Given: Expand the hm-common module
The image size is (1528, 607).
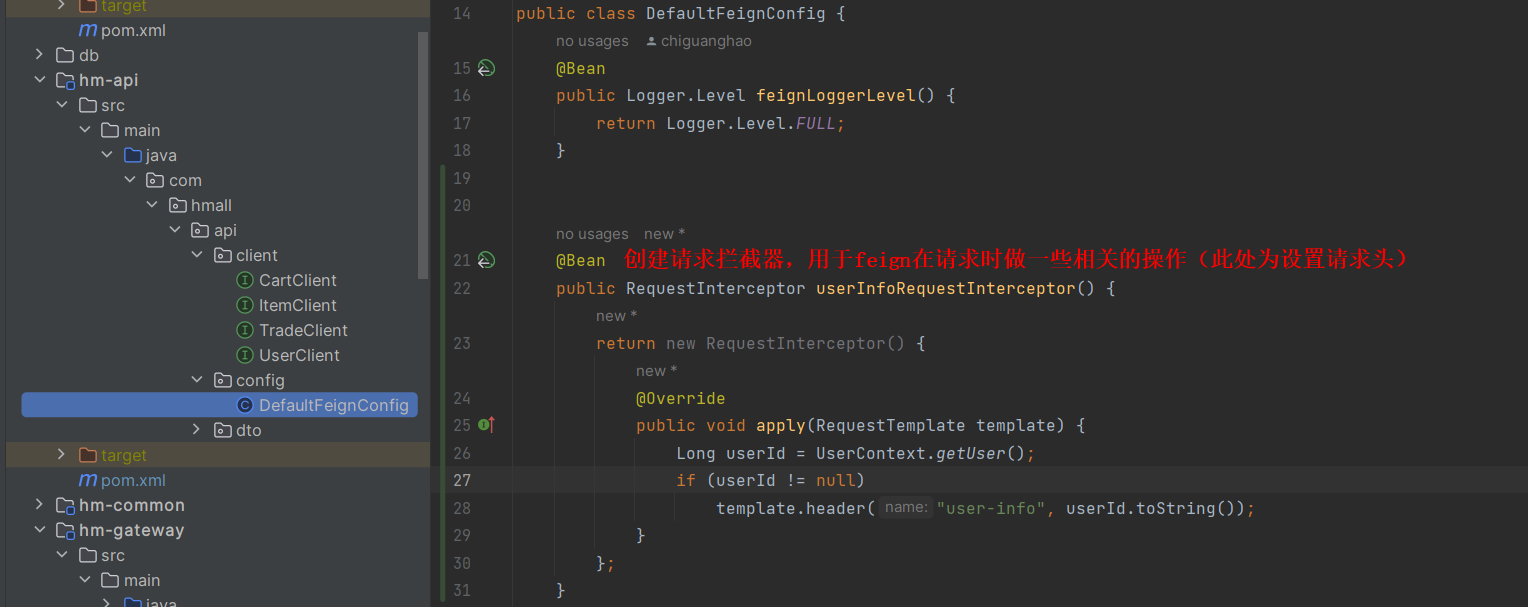Looking at the screenshot, I should (39, 505).
